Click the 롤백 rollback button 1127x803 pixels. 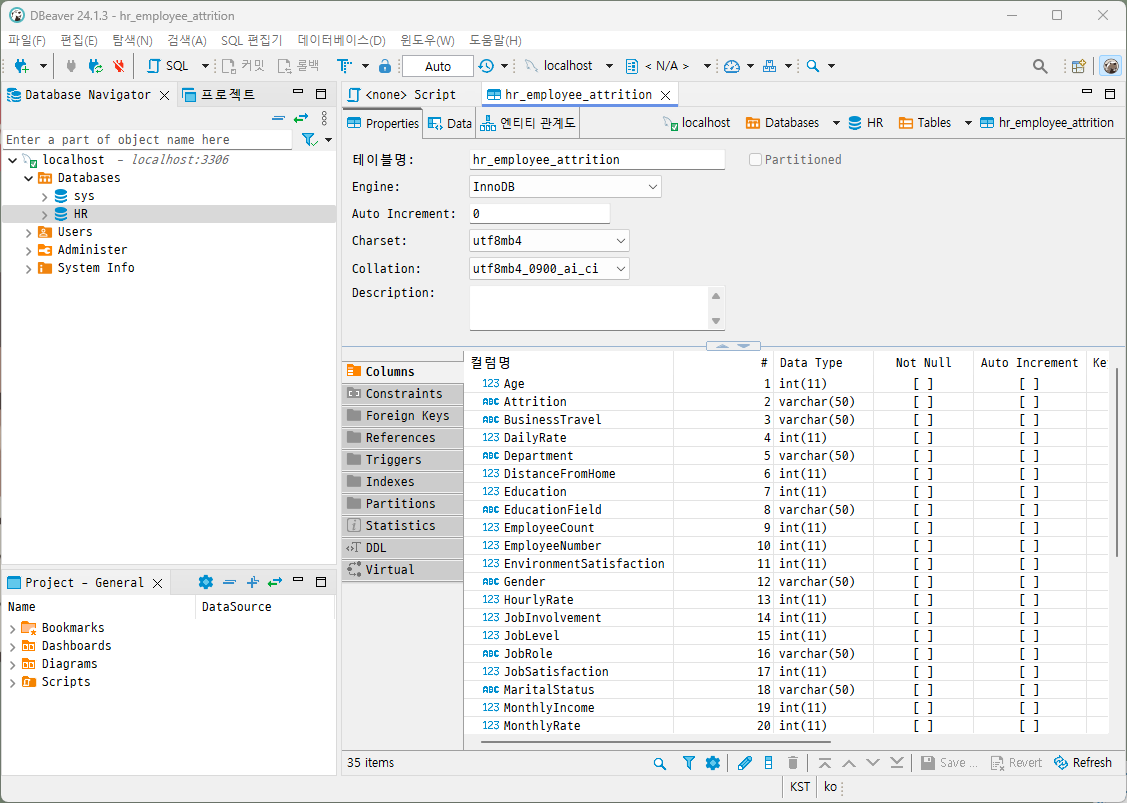pos(298,66)
